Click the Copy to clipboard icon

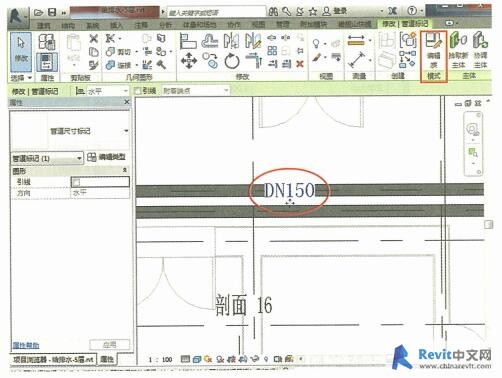(x=94, y=52)
